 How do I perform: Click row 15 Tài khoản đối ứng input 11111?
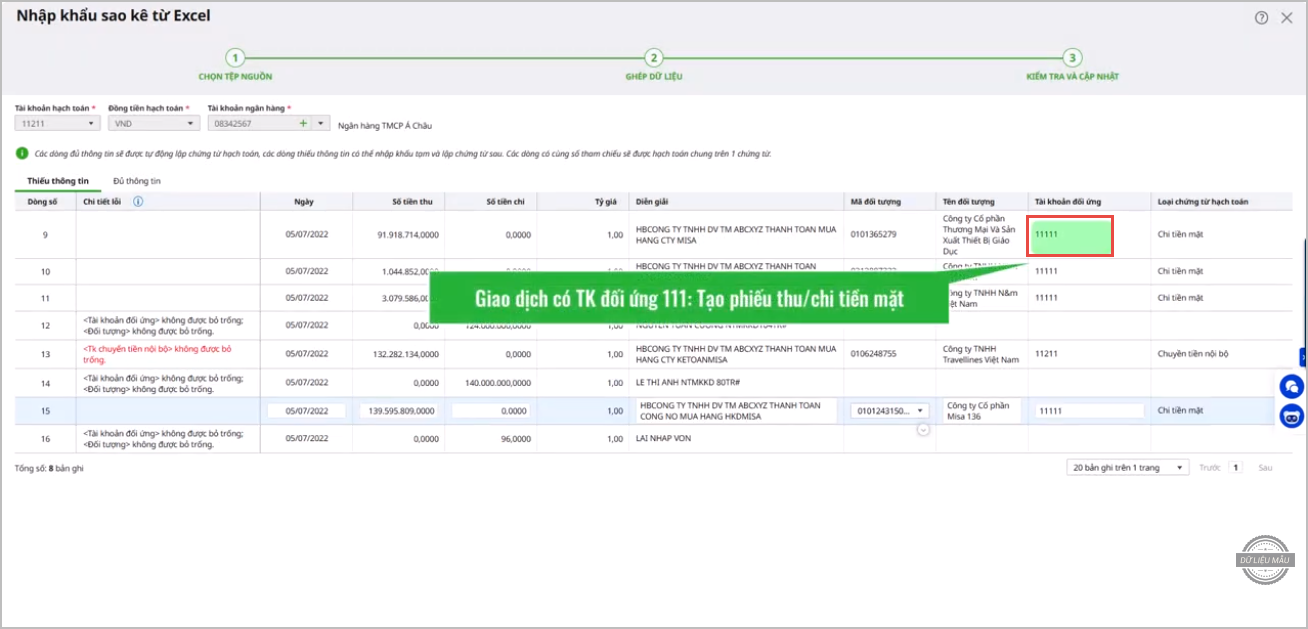[1089, 410]
